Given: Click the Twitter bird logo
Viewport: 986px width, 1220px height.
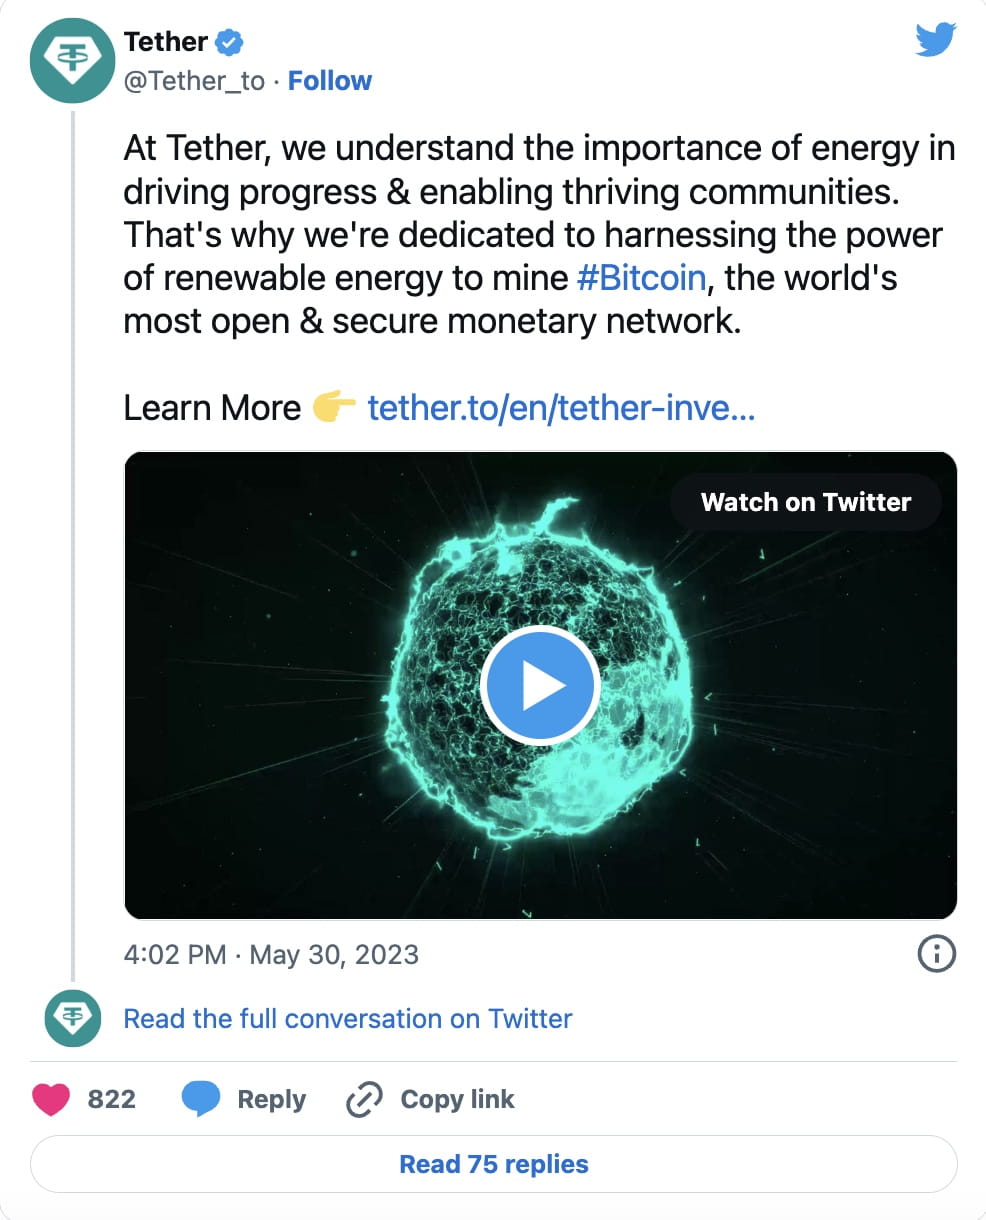Looking at the screenshot, I should 935,42.
